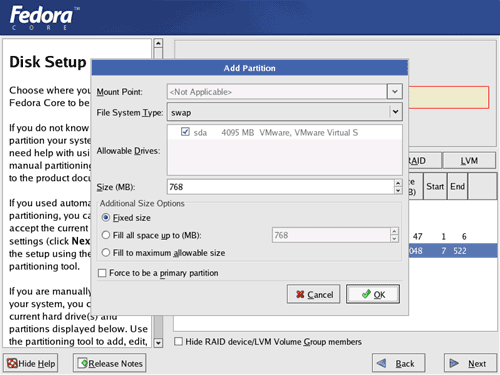Open the Mount Point dropdown arrow
This screenshot has height=375, width=500.
click(x=395, y=91)
